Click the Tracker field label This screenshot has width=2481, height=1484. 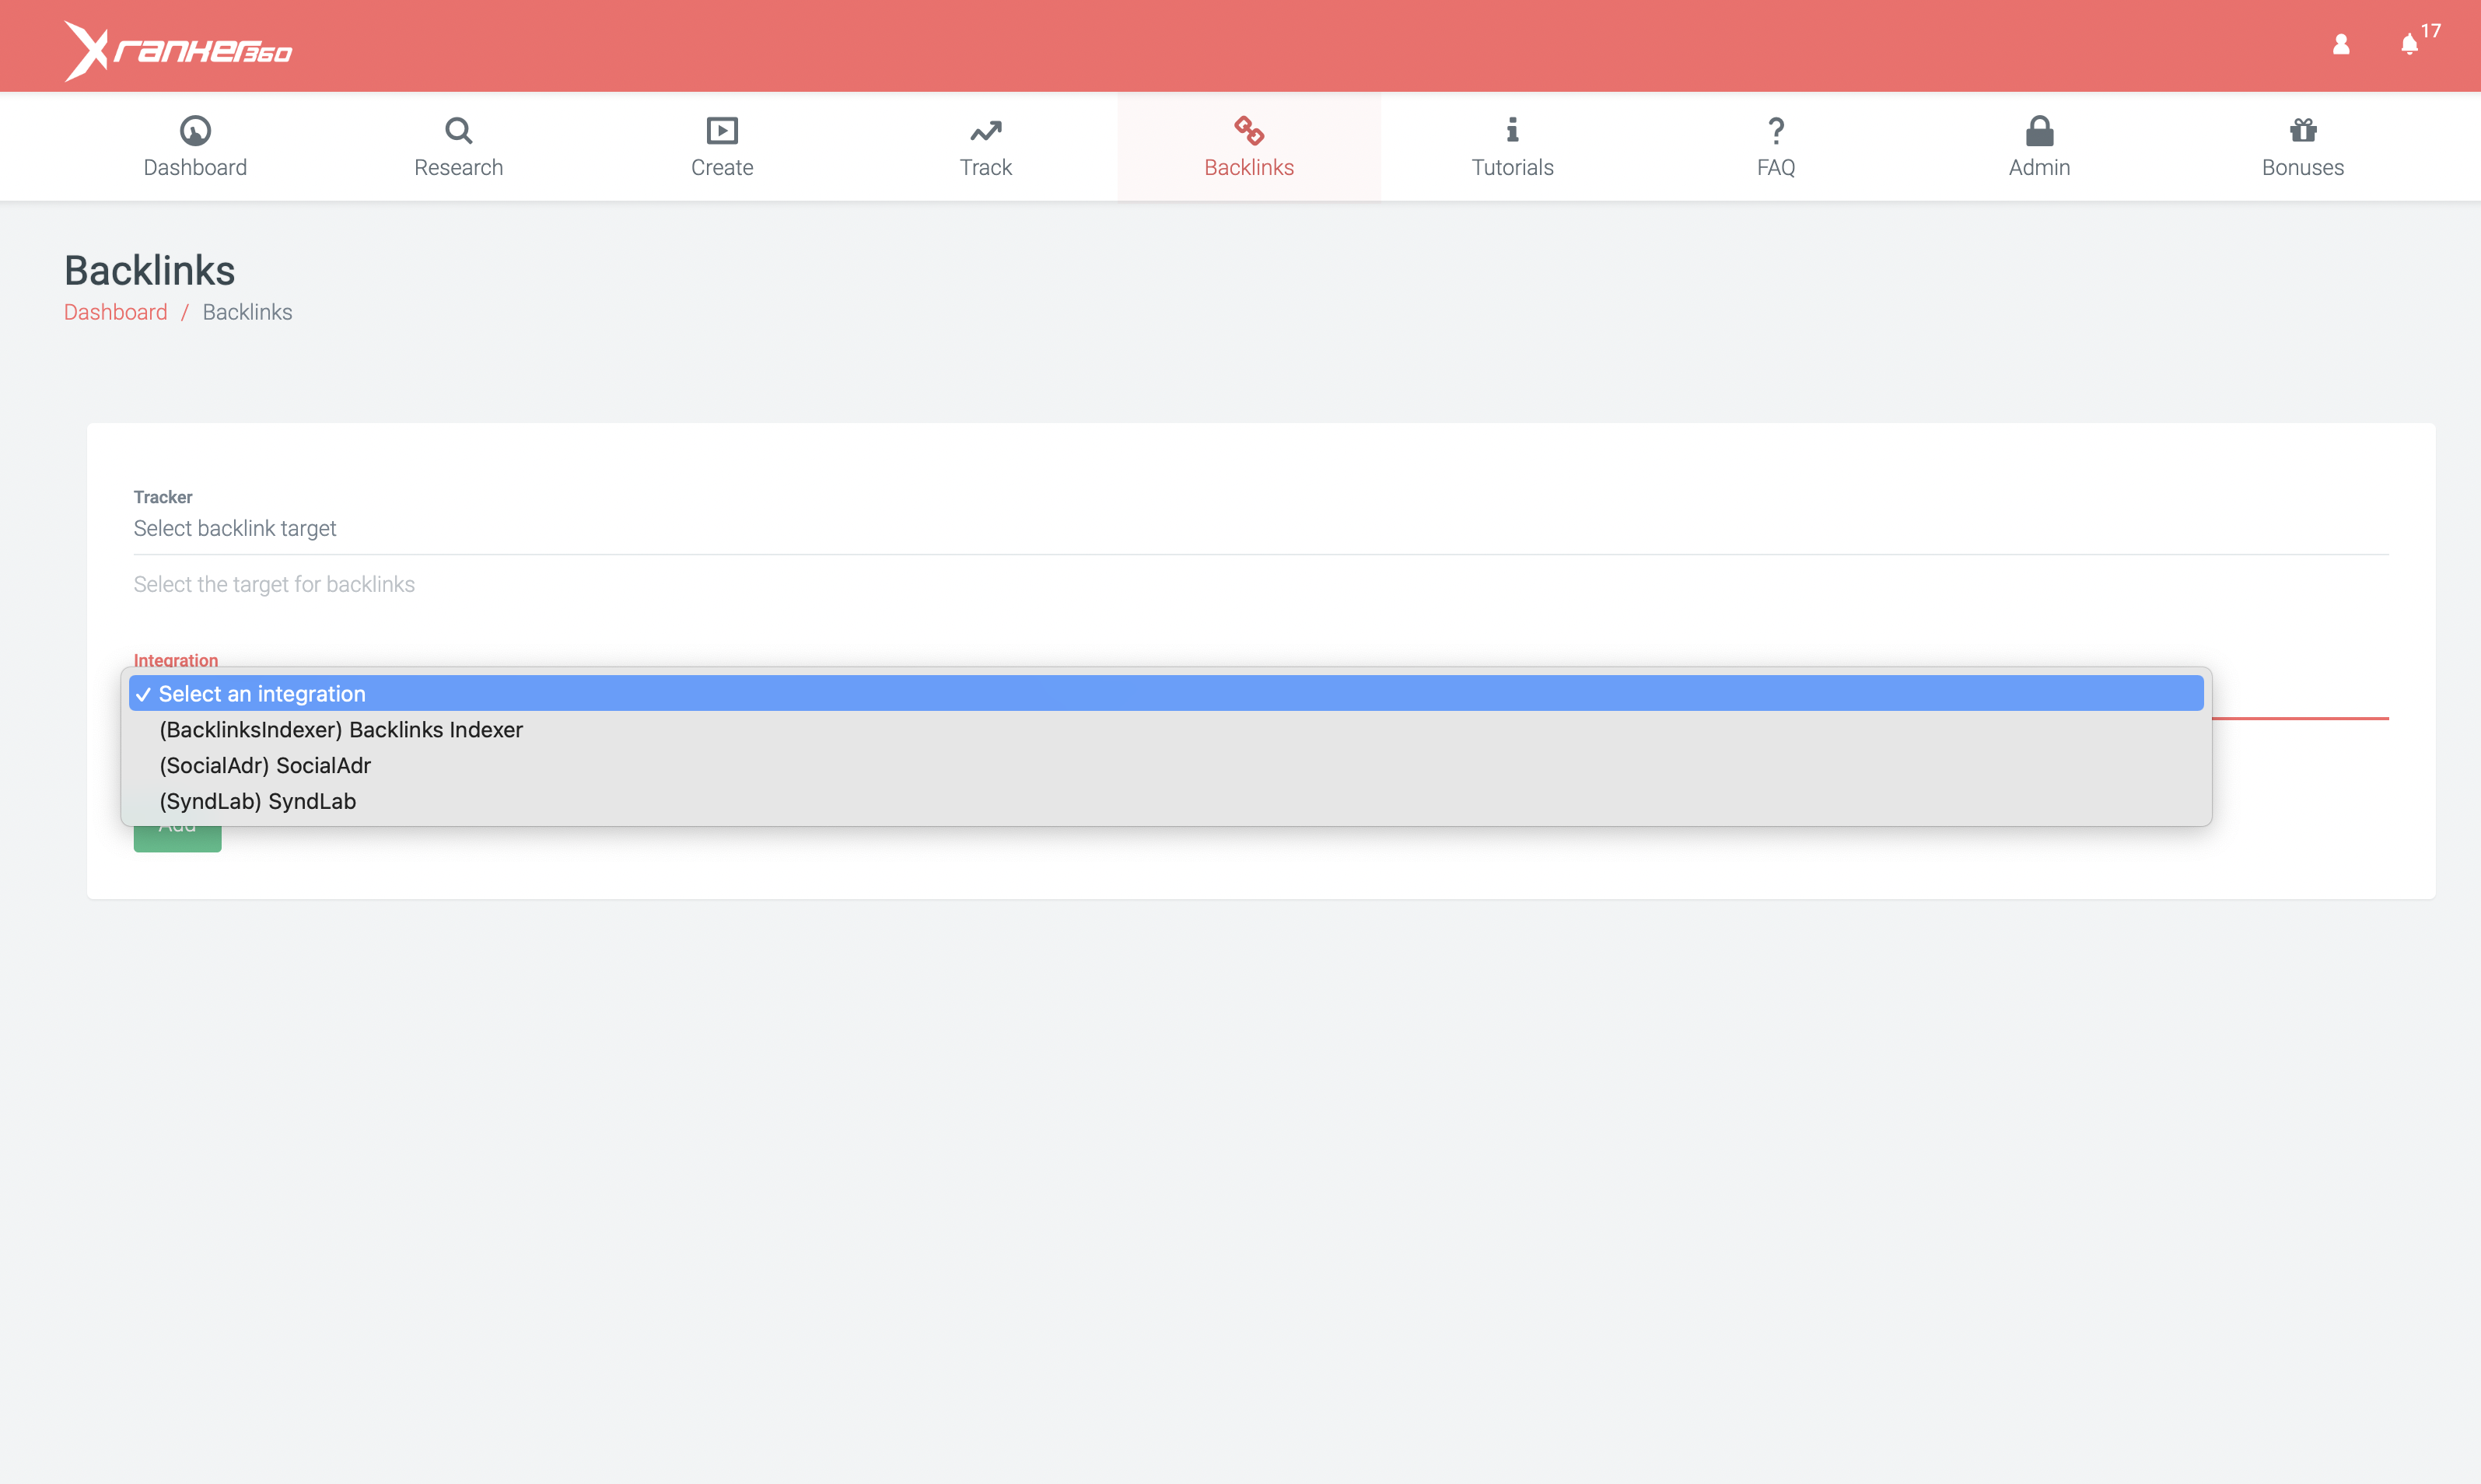click(x=163, y=497)
